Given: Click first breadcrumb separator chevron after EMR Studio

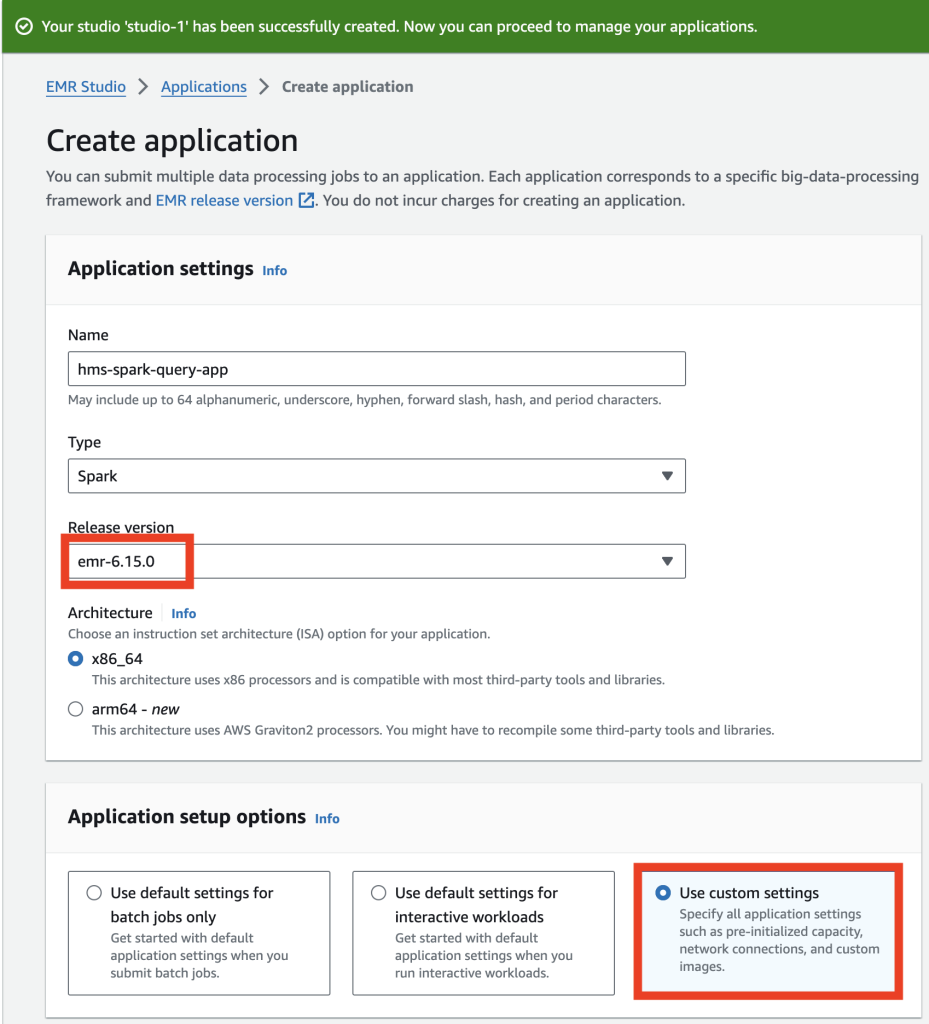Looking at the screenshot, I should click(143, 87).
